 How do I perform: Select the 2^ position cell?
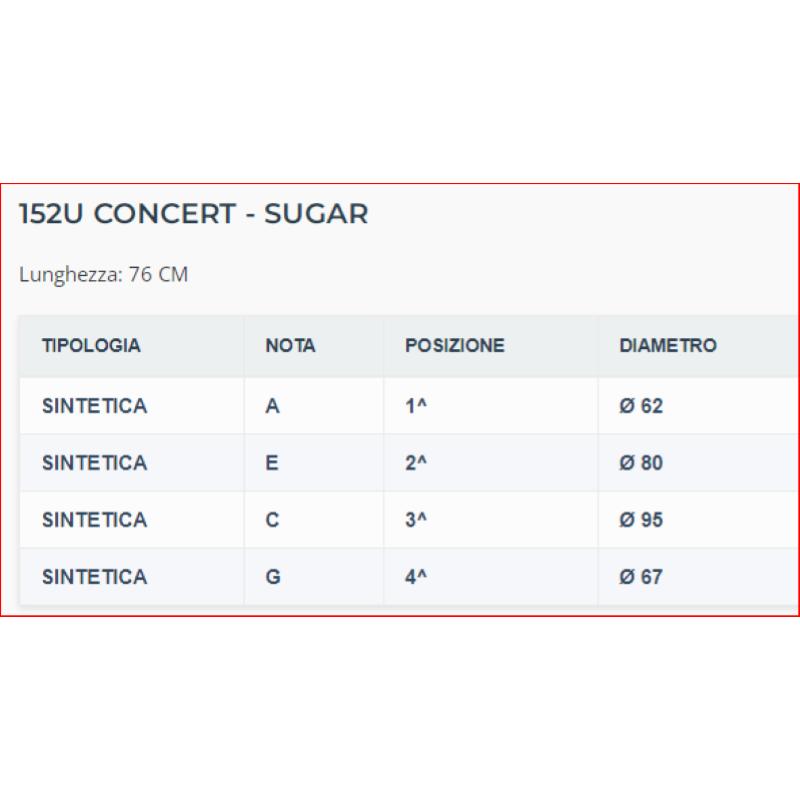point(416,463)
